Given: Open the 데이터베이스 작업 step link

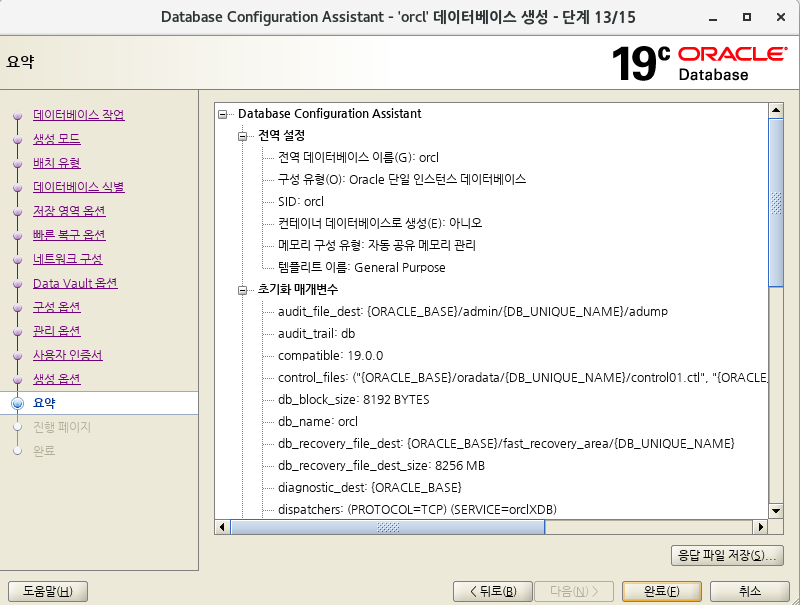Looking at the screenshot, I should pyautogui.click(x=79, y=115).
